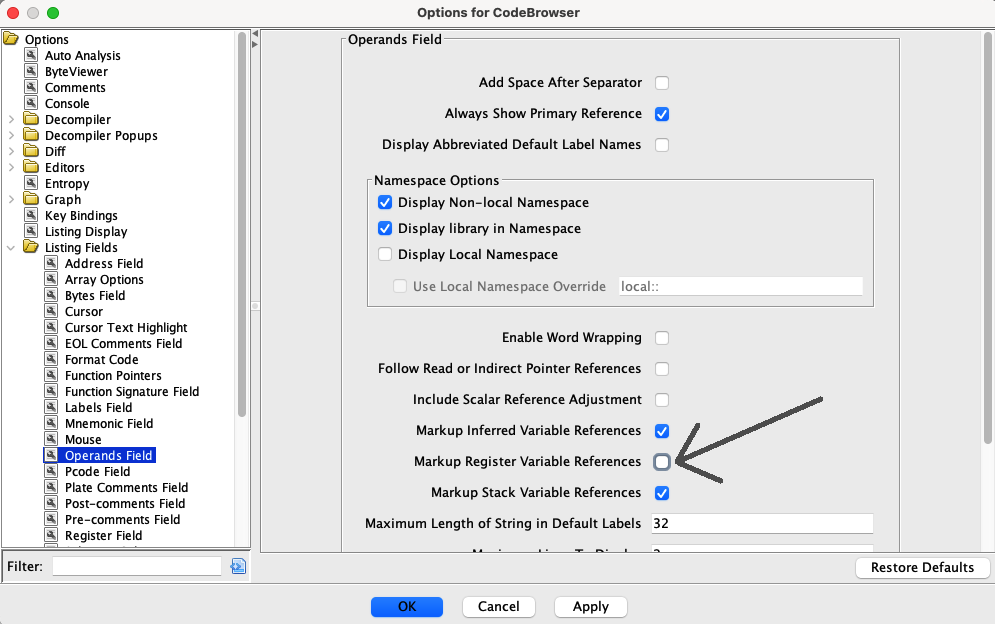995x624 pixels.
Task: Click the Key Bindings wrench icon
Action: pos(31,215)
